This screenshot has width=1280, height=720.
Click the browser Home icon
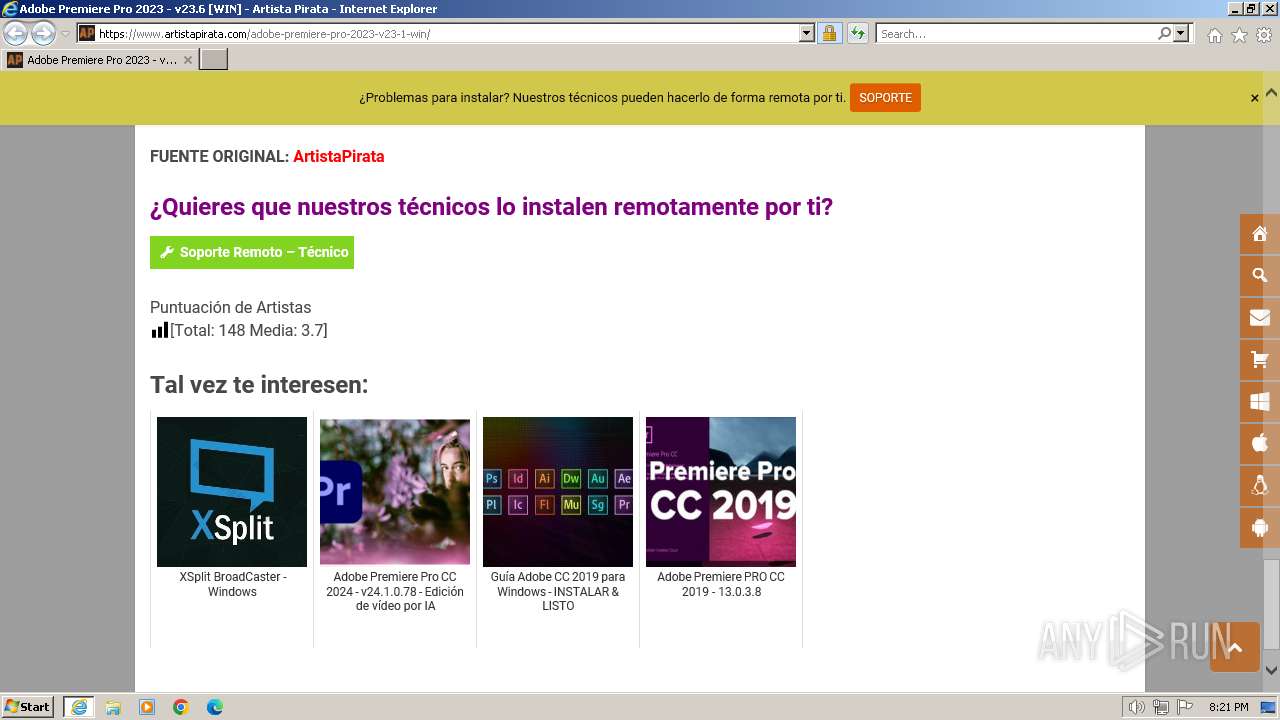pos(1214,35)
